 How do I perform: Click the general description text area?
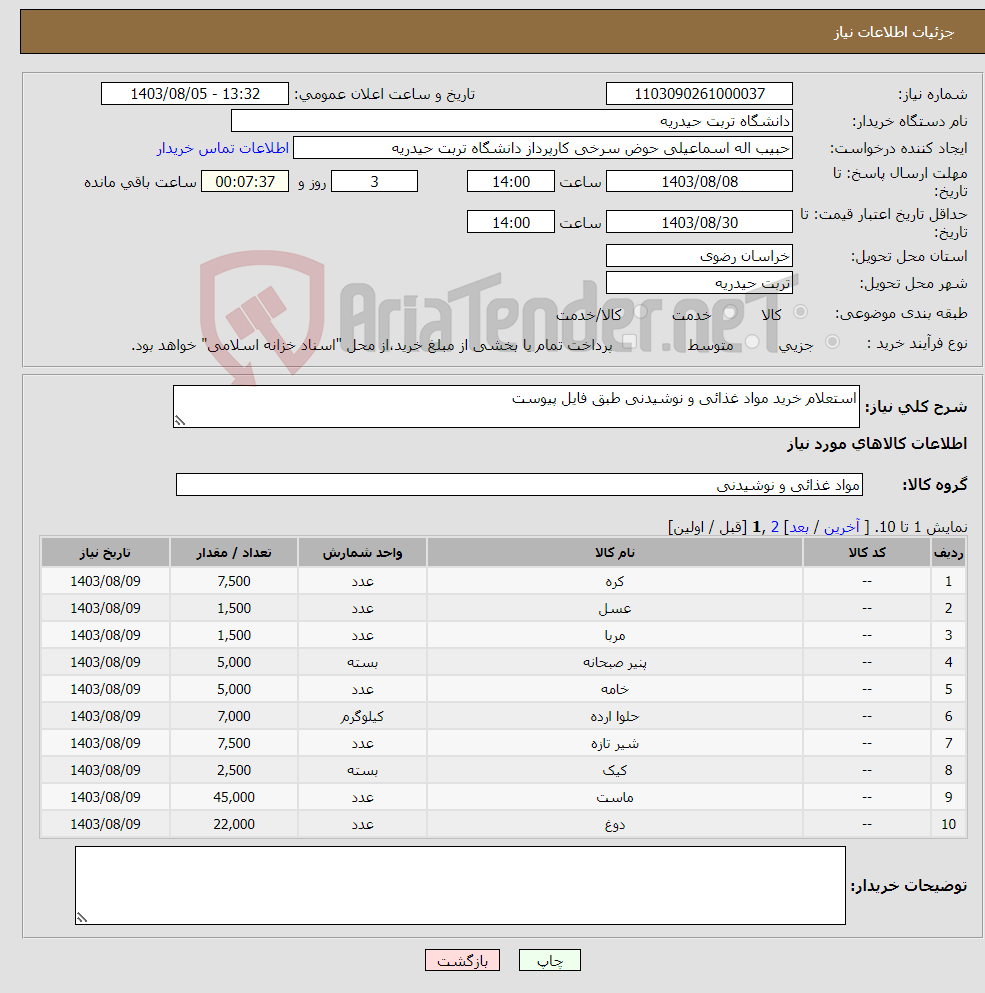(x=516, y=407)
